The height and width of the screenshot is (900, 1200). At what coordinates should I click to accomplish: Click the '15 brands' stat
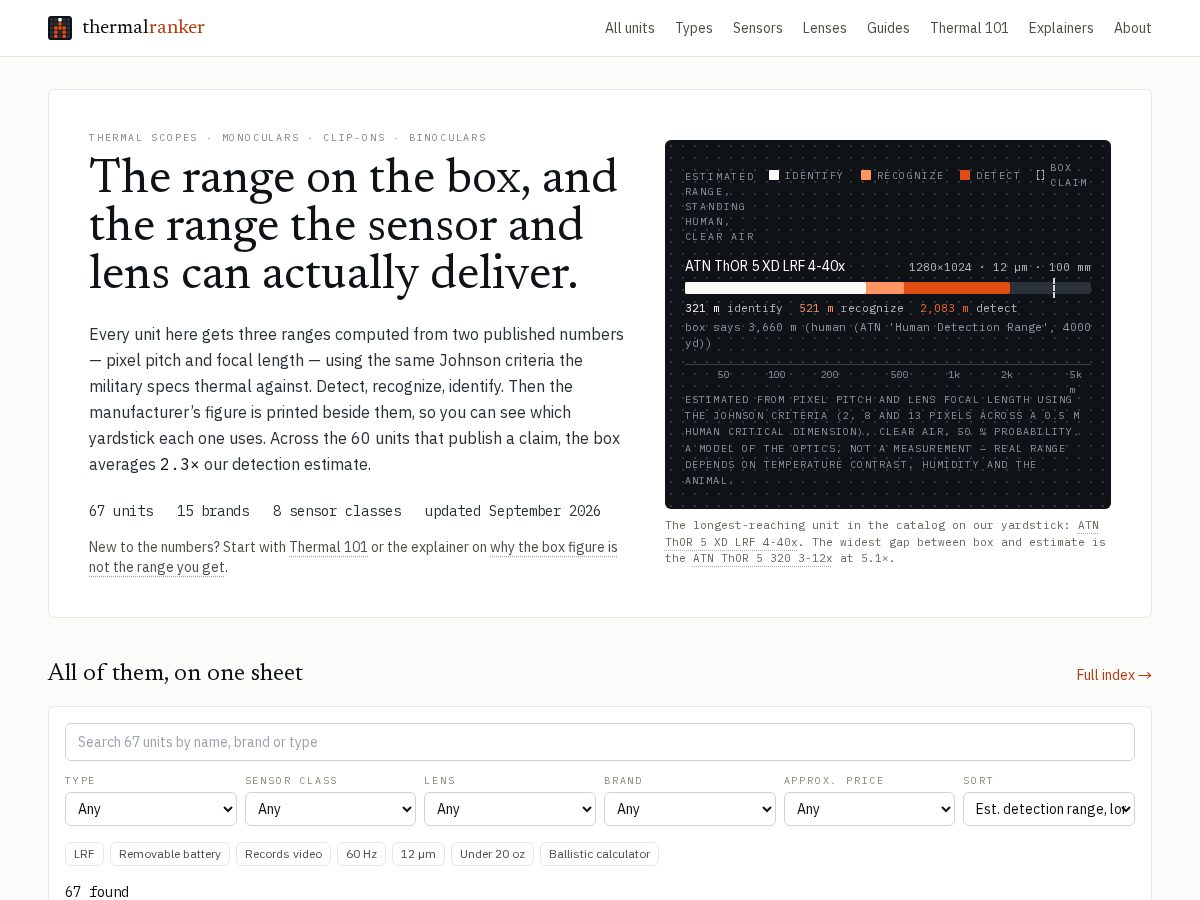click(x=213, y=511)
